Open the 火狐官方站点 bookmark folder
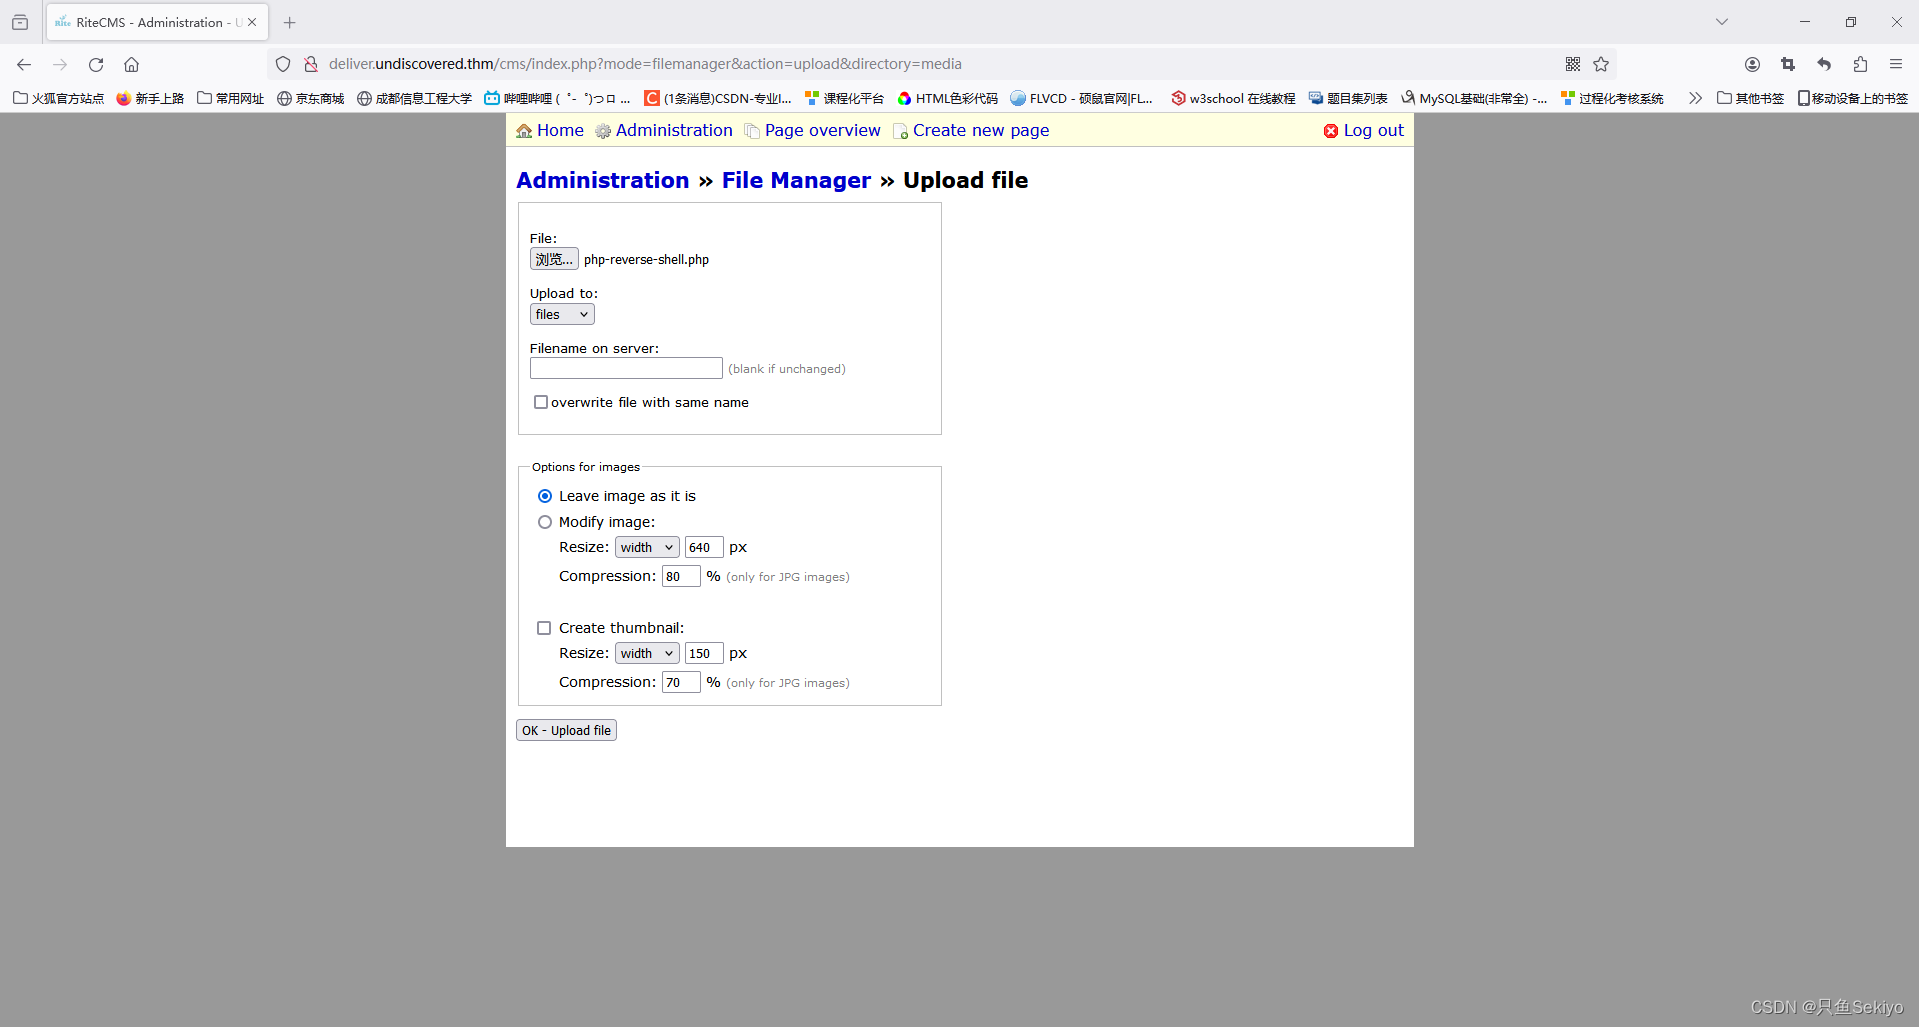Image resolution: width=1919 pixels, height=1027 pixels. click(x=59, y=98)
